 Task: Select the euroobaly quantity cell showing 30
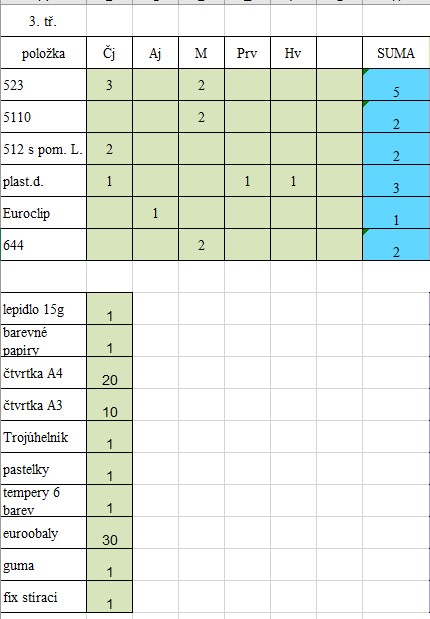(x=109, y=533)
